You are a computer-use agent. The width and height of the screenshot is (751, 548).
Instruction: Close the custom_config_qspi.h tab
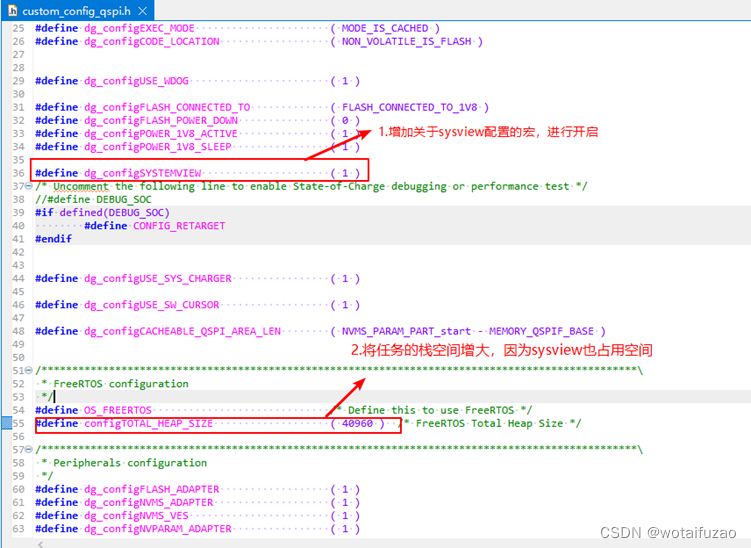(142, 11)
